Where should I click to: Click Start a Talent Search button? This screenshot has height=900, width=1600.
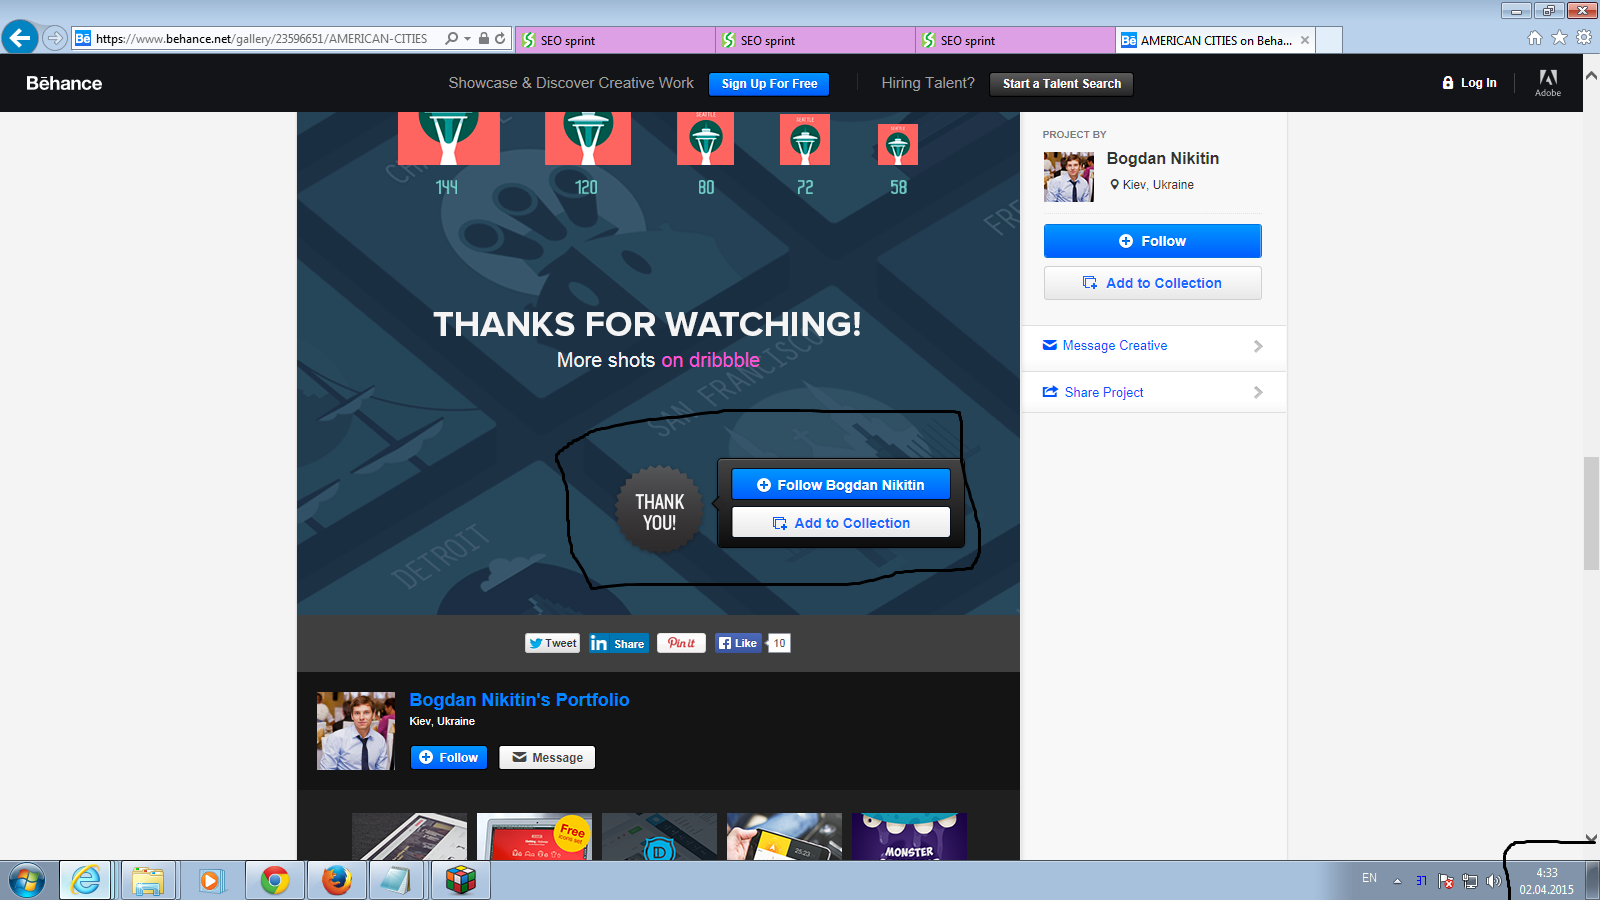click(x=1061, y=84)
